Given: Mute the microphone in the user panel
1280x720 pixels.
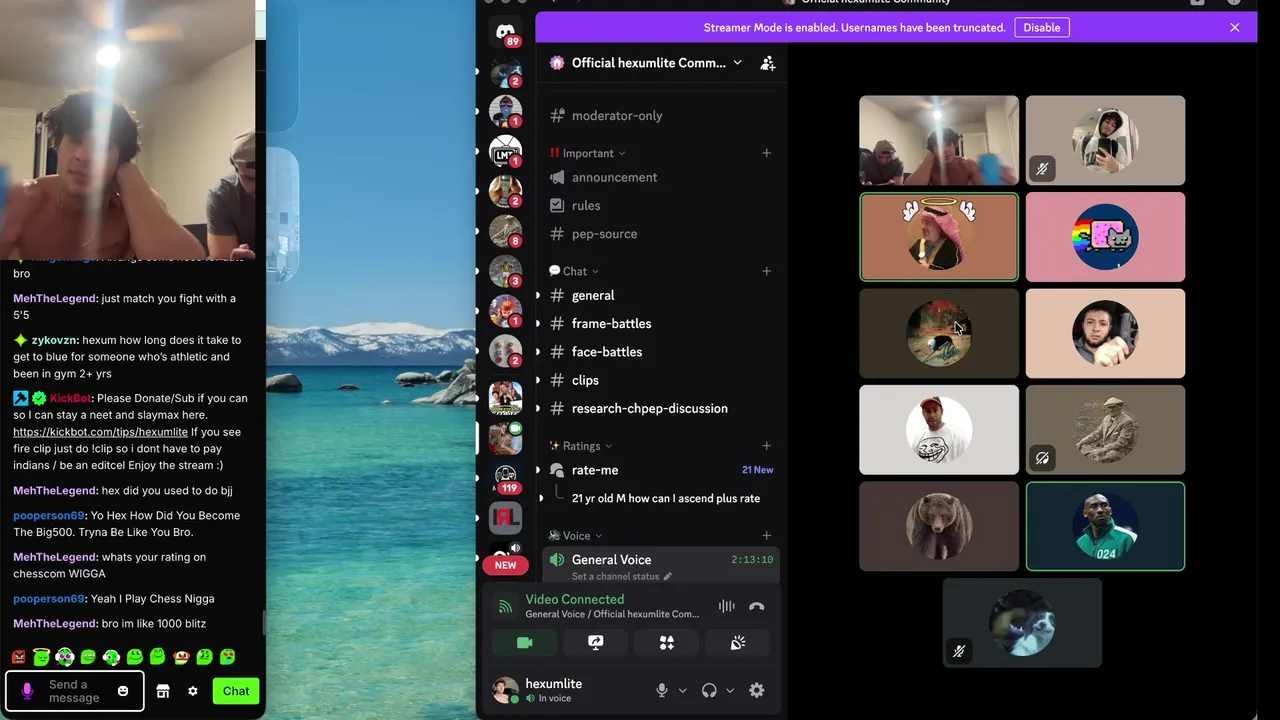Looking at the screenshot, I should point(661,690).
